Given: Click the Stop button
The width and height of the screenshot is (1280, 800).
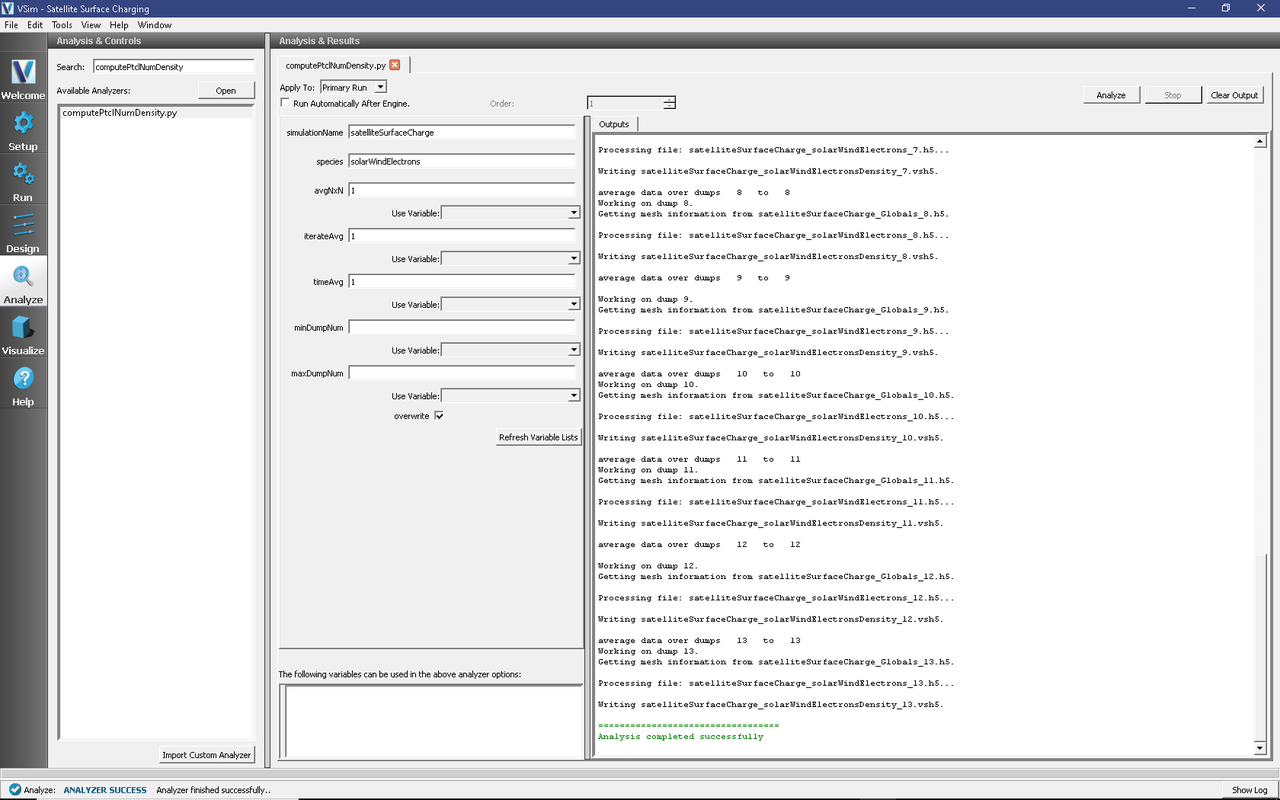Looking at the screenshot, I should (1173, 95).
